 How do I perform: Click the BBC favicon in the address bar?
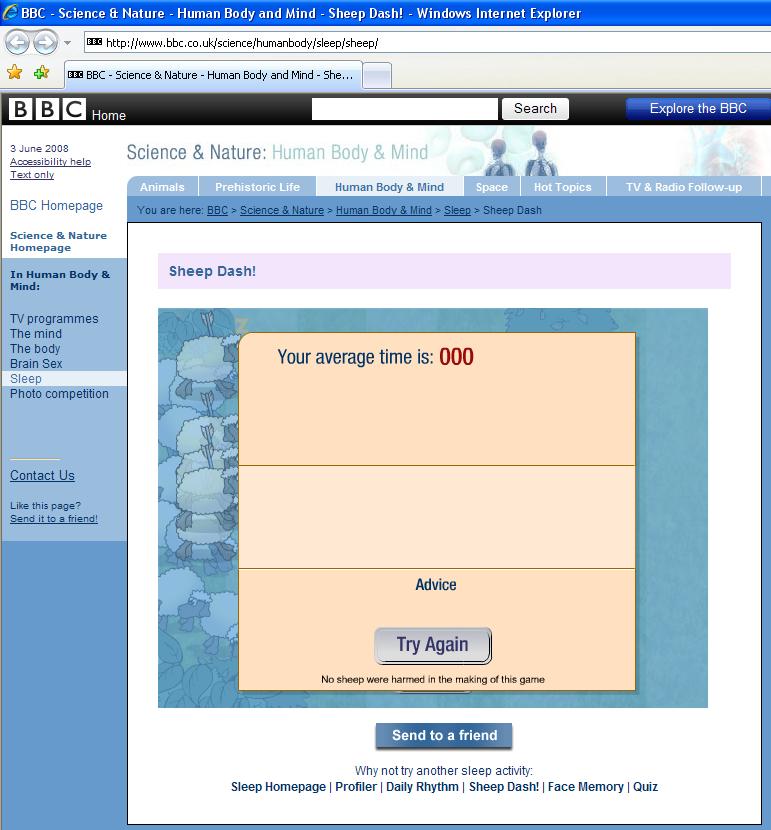pyautogui.click(x=94, y=42)
